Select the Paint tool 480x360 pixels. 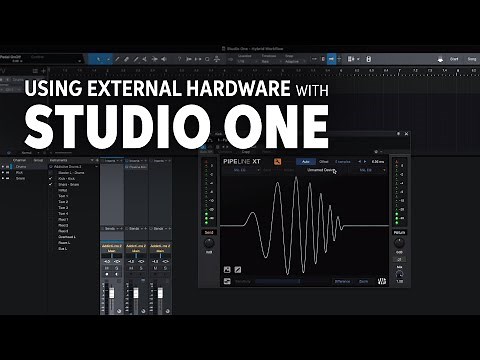point(136,59)
